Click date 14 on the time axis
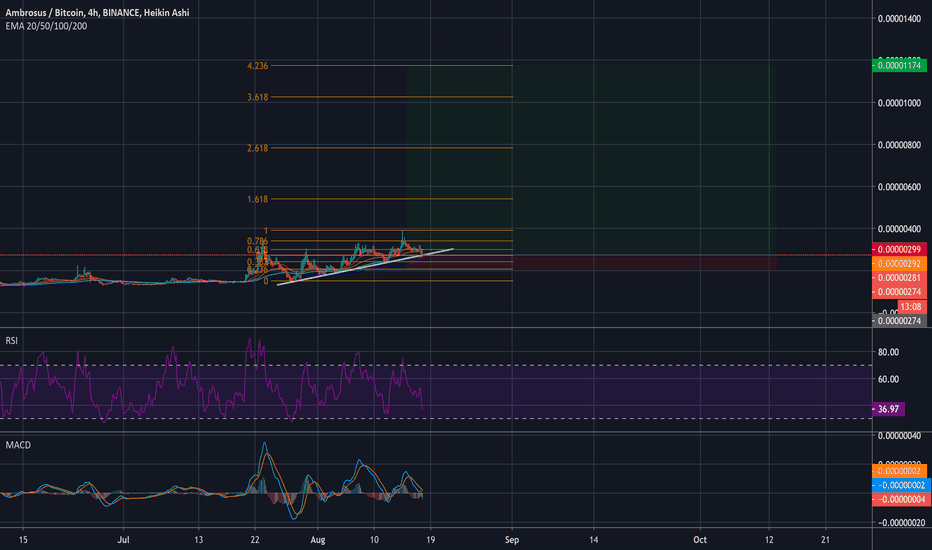The height and width of the screenshot is (550, 932). point(594,540)
